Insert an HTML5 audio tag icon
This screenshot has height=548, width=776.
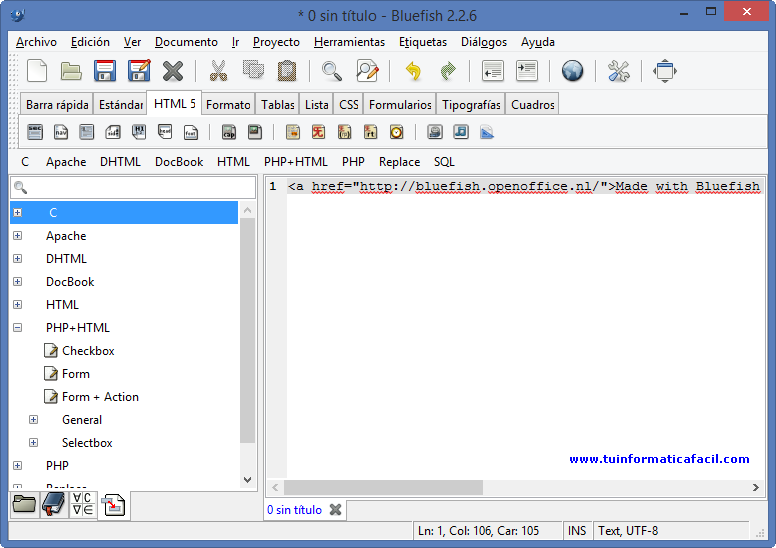point(461,132)
